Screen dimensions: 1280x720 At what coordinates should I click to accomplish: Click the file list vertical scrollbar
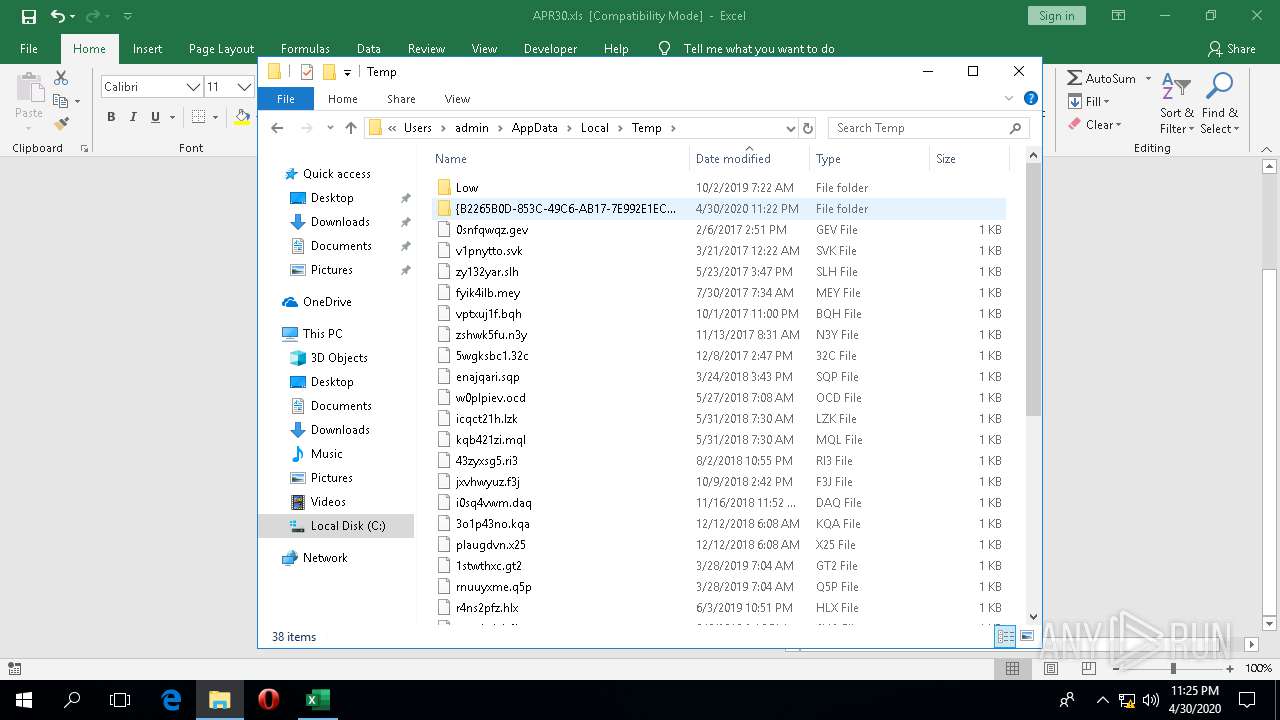pyautogui.click(x=1033, y=290)
